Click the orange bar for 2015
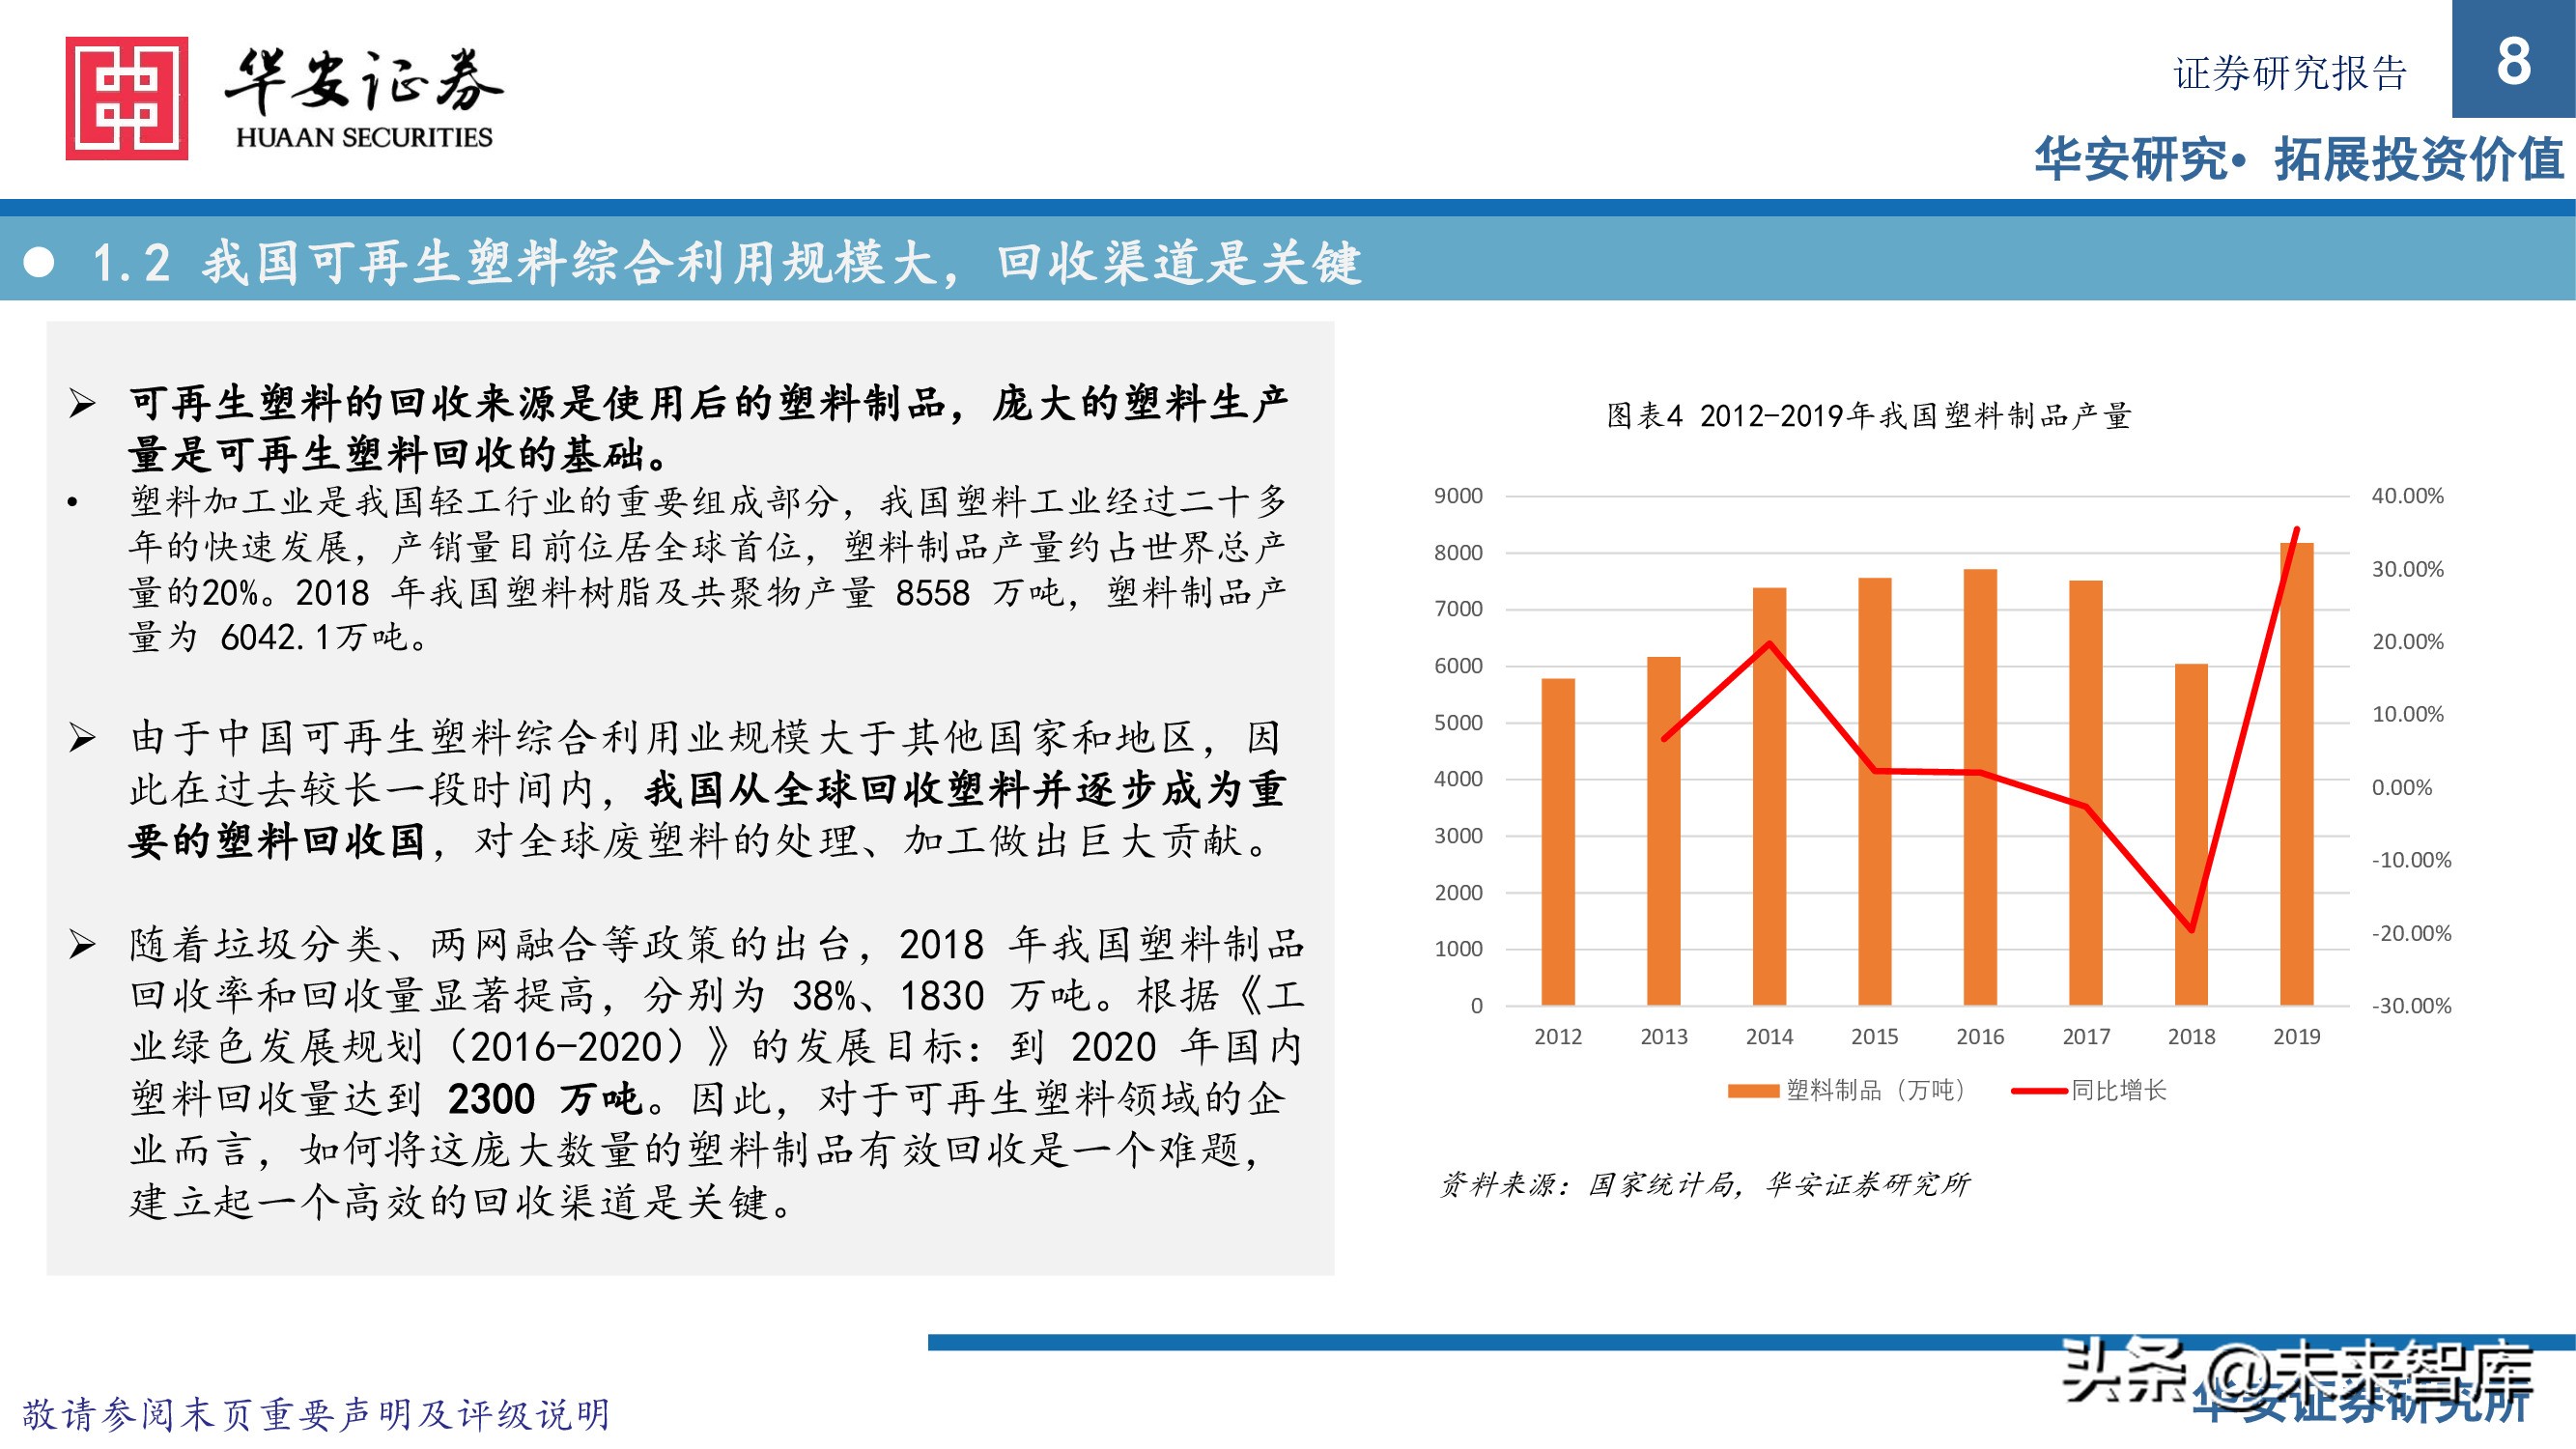The image size is (2576, 1449). click(x=1875, y=792)
